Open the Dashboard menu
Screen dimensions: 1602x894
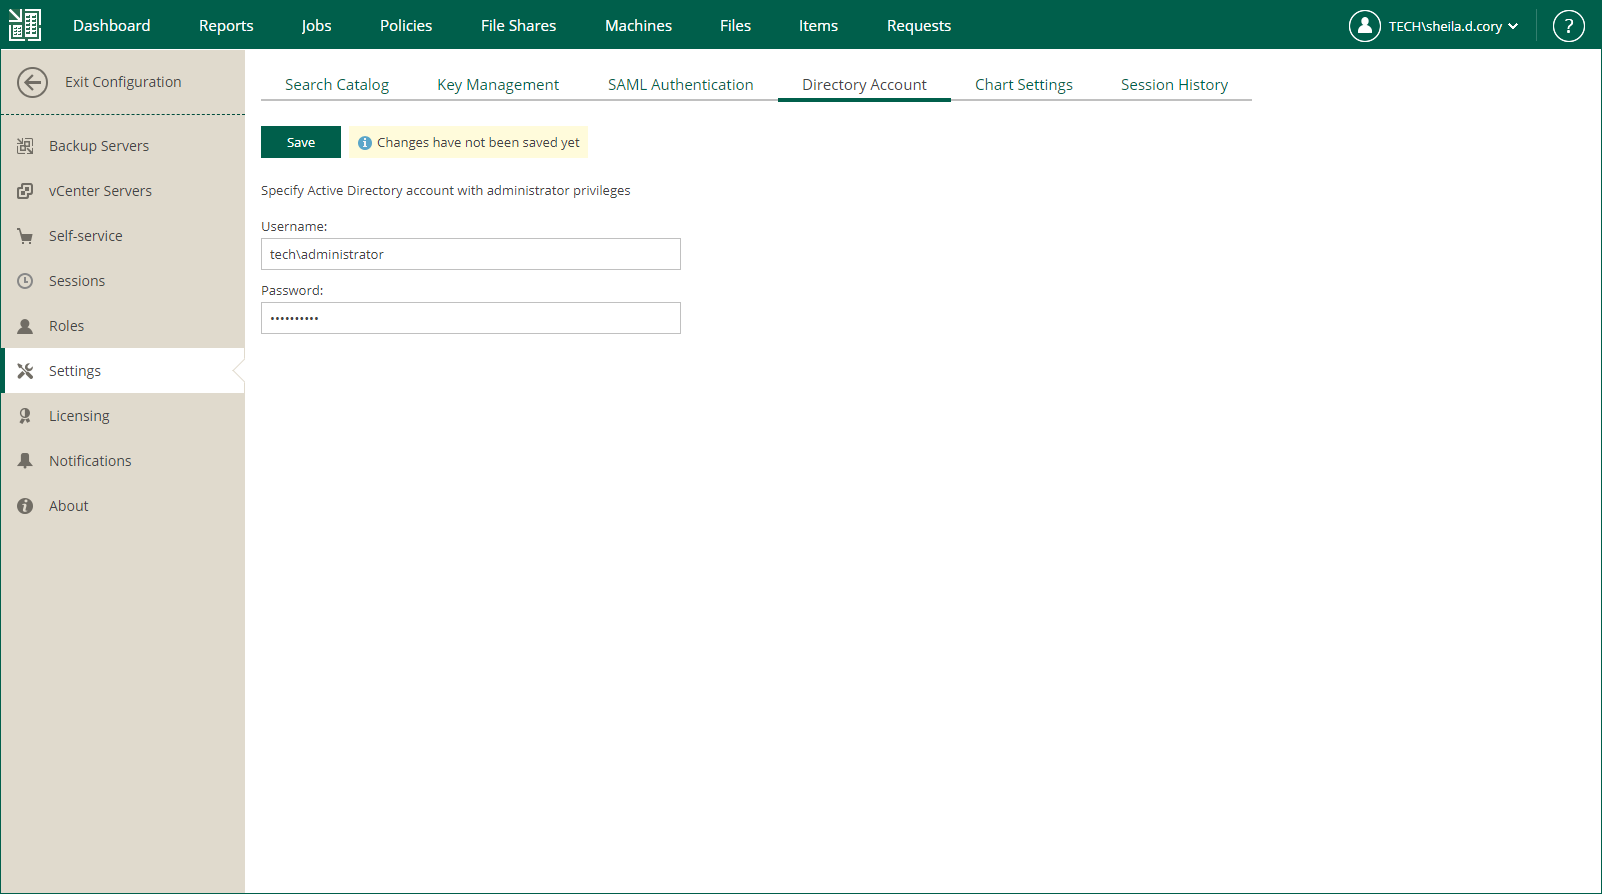pyautogui.click(x=112, y=26)
